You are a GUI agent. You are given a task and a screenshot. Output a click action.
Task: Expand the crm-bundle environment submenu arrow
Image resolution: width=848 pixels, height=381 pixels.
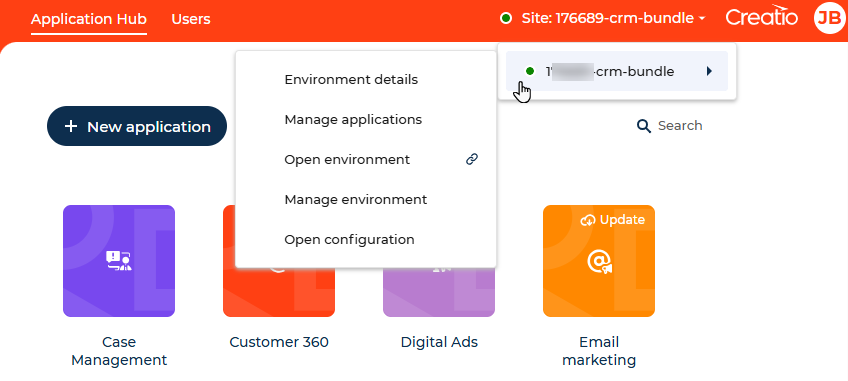(x=710, y=71)
